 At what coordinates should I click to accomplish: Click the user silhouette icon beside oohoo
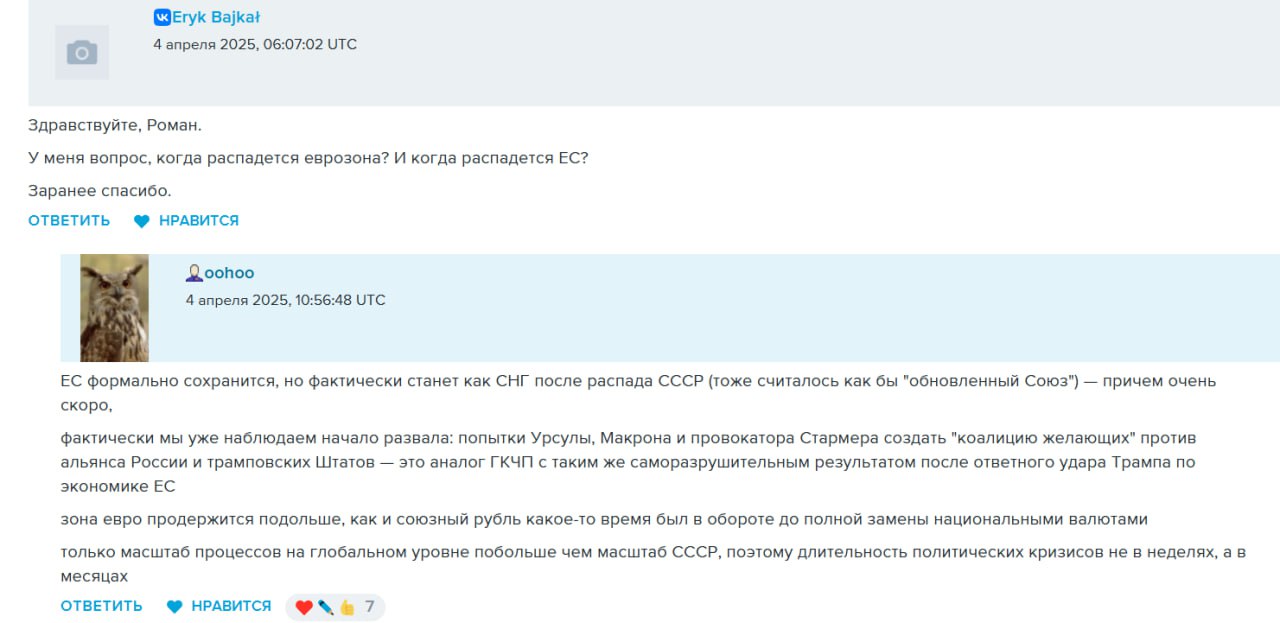coord(194,273)
